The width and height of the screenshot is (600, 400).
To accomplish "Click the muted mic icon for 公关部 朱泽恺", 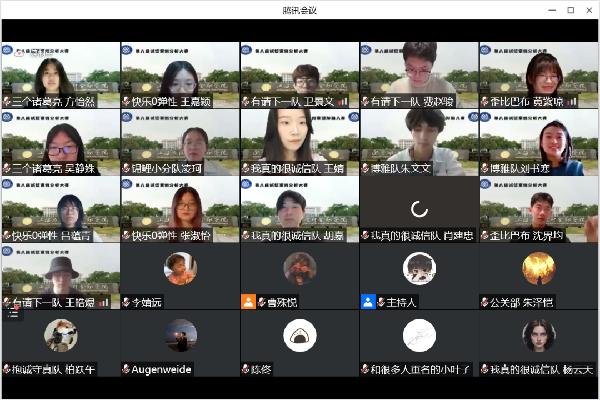I will [486, 301].
